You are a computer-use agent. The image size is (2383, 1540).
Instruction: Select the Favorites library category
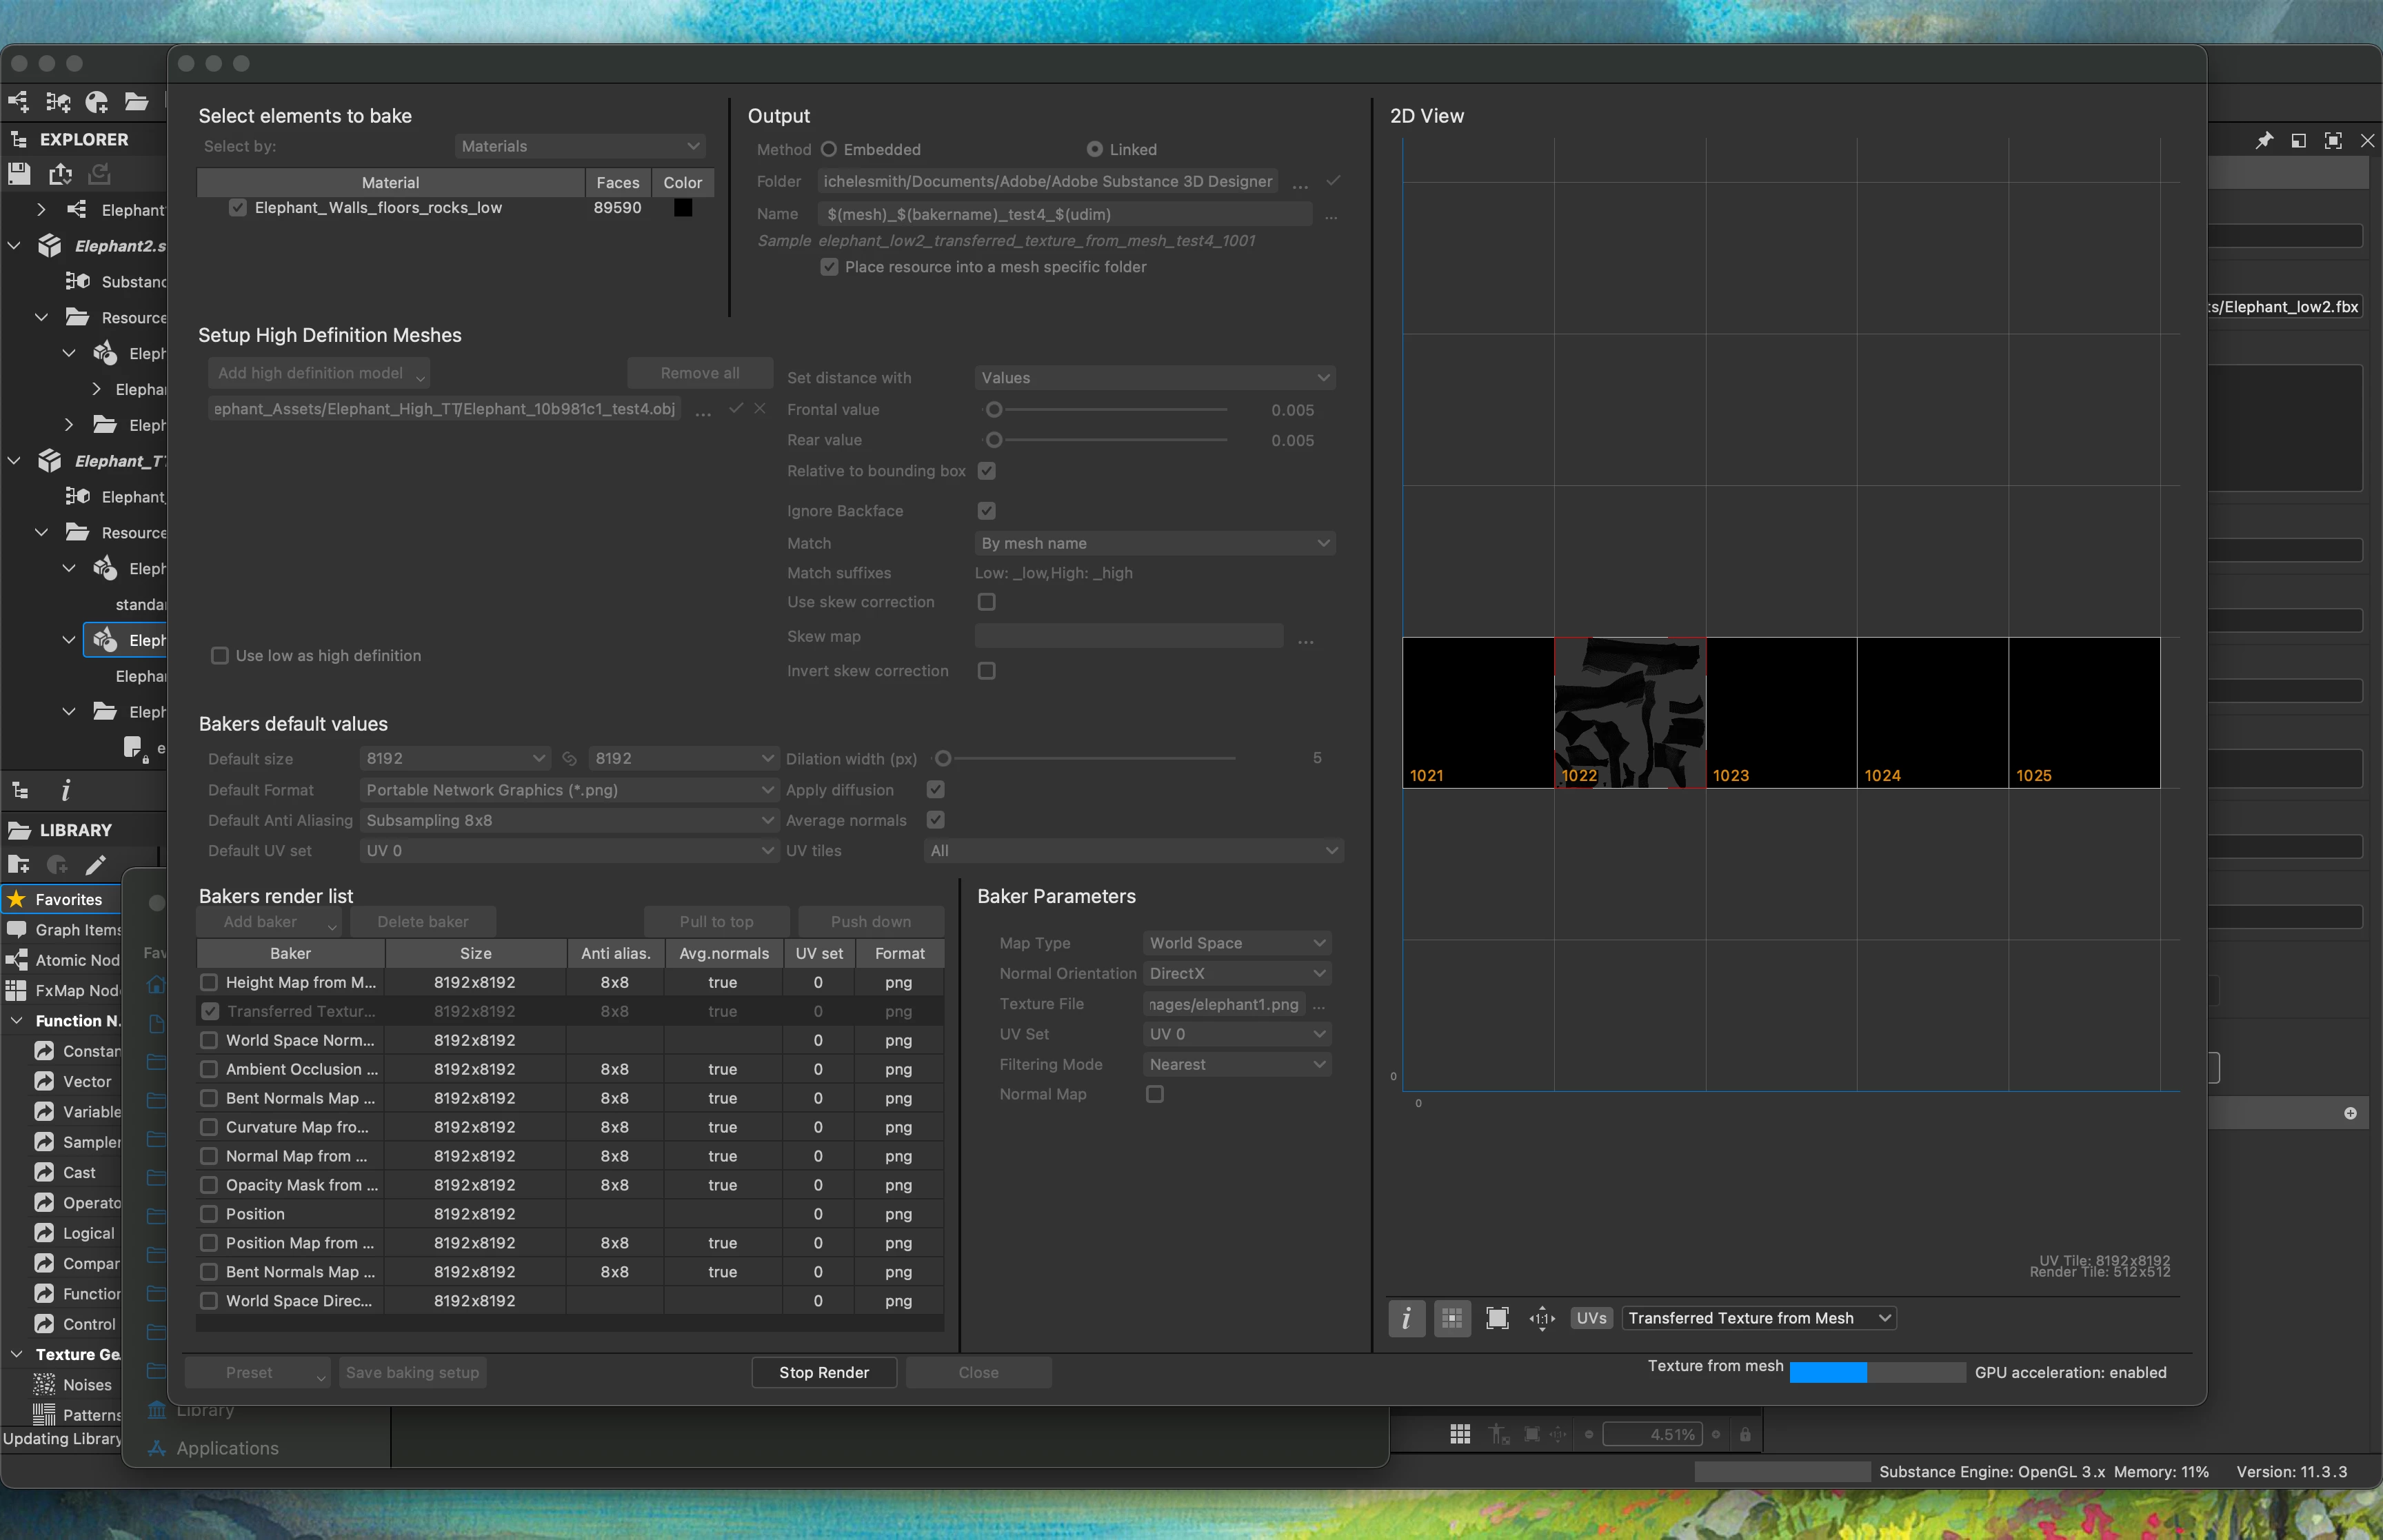(68, 899)
